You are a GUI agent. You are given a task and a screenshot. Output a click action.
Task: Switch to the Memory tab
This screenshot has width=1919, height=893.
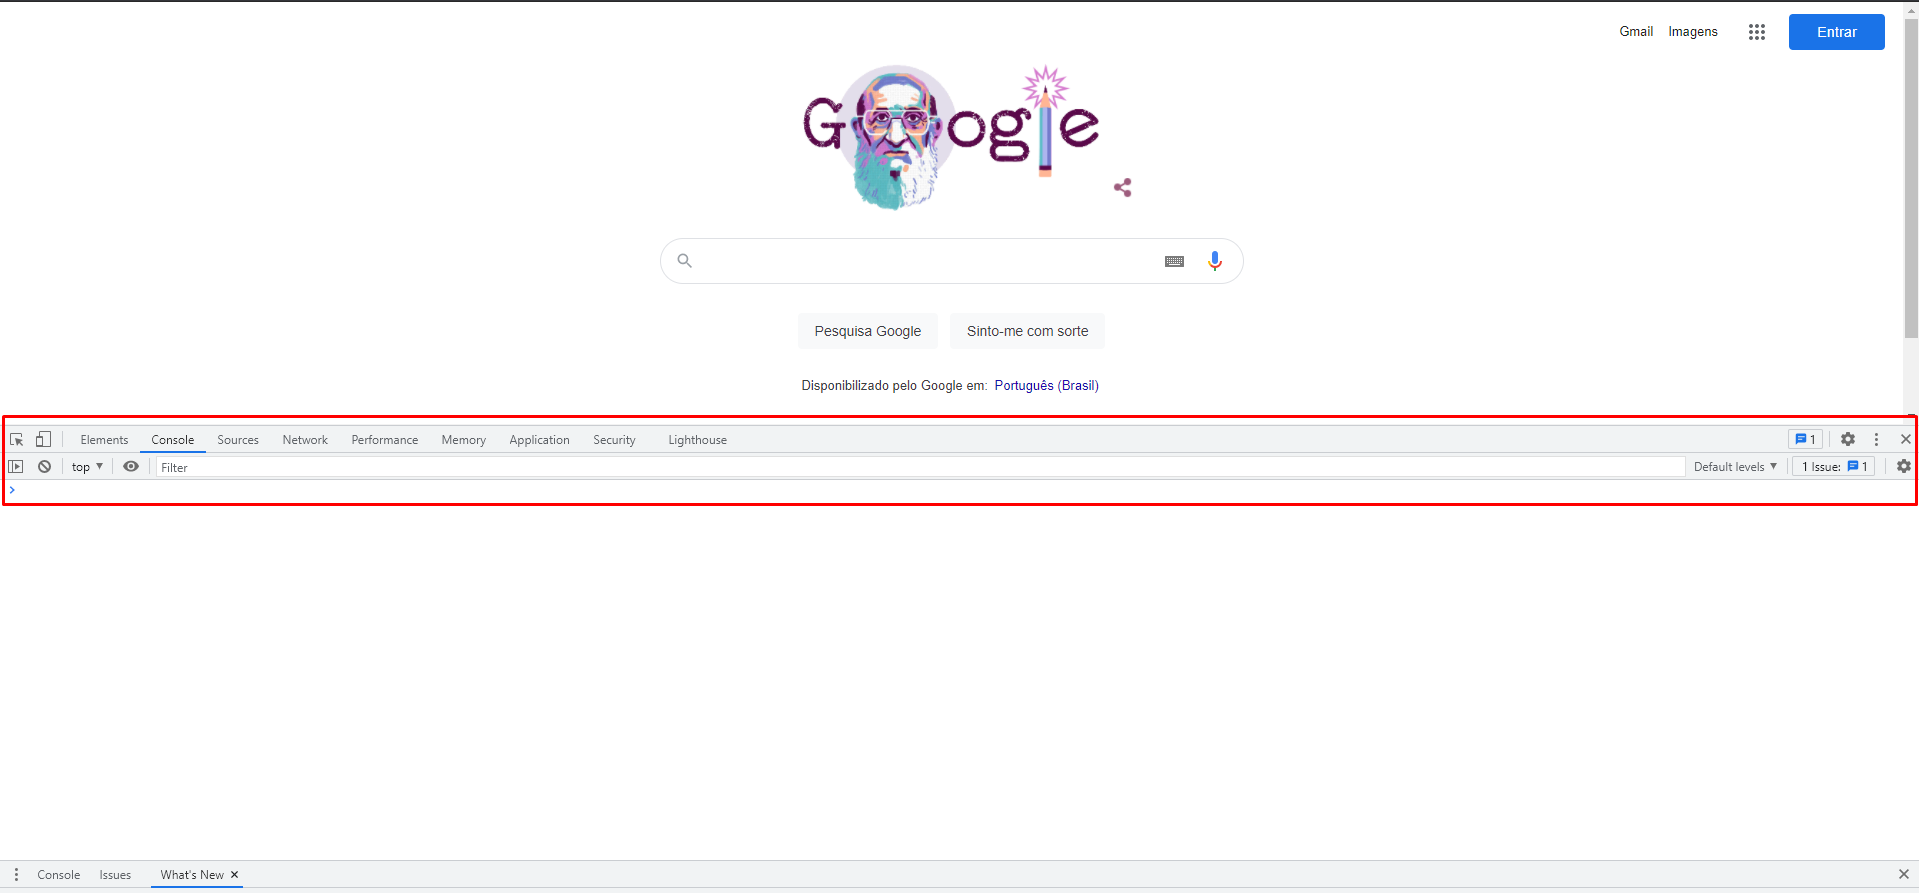point(464,439)
